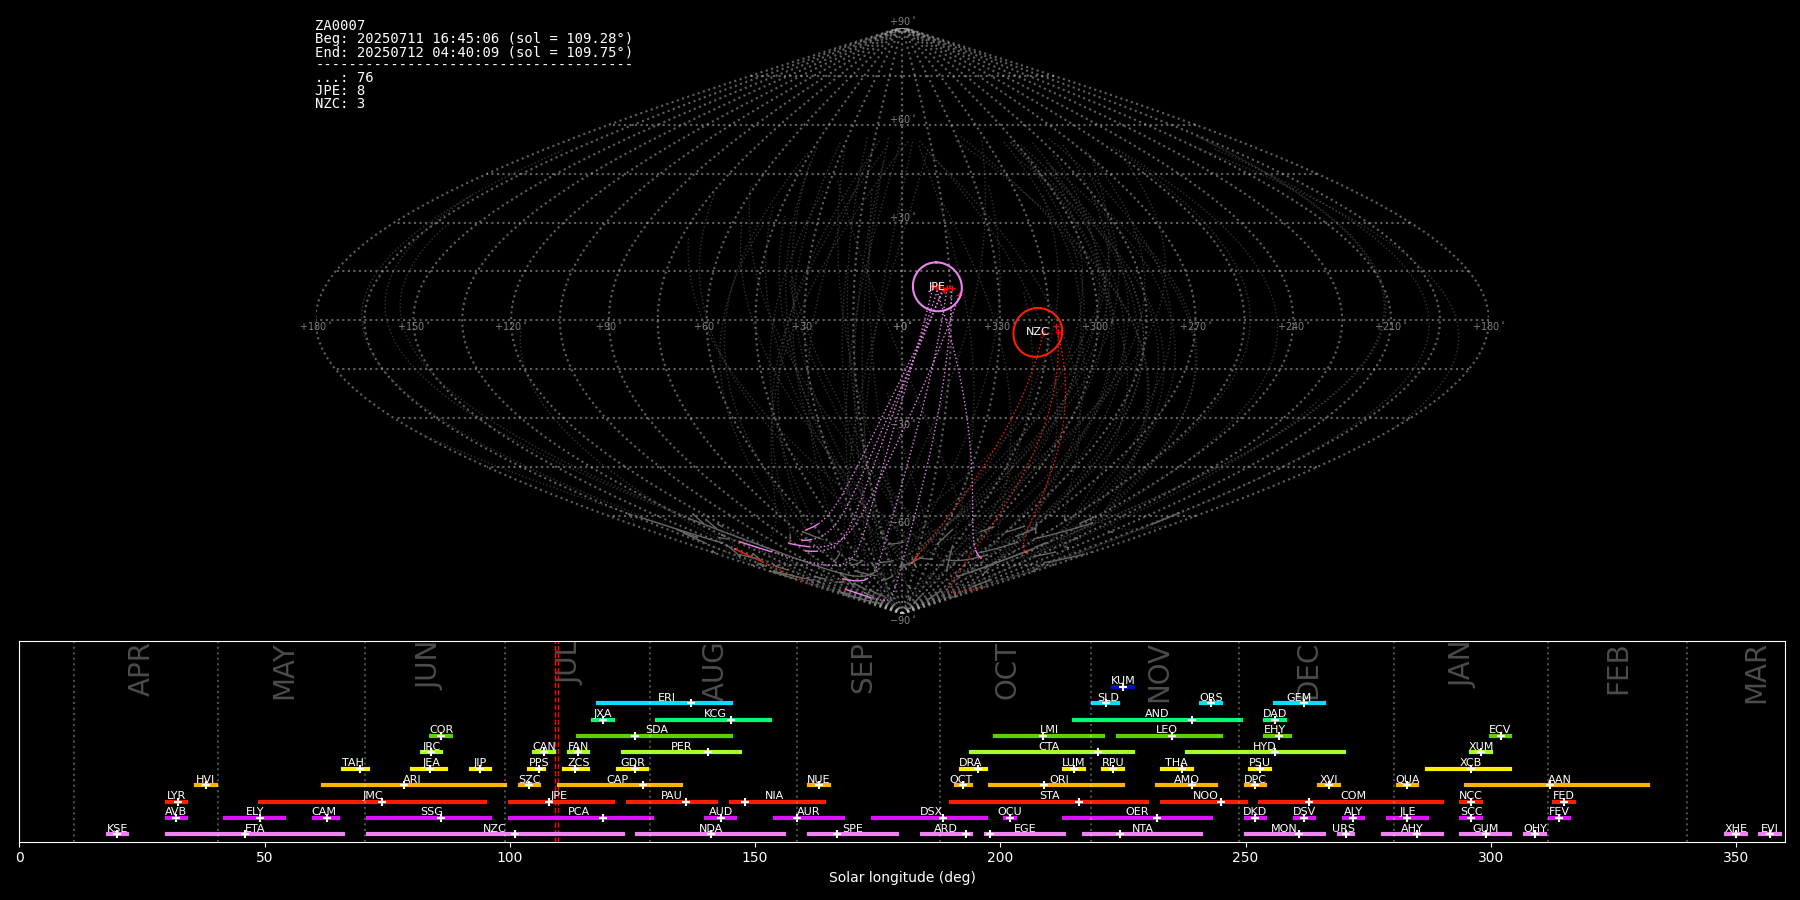1800x900 pixels.
Task: Click the red NZC radiant circle
Action: click(1037, 332)
